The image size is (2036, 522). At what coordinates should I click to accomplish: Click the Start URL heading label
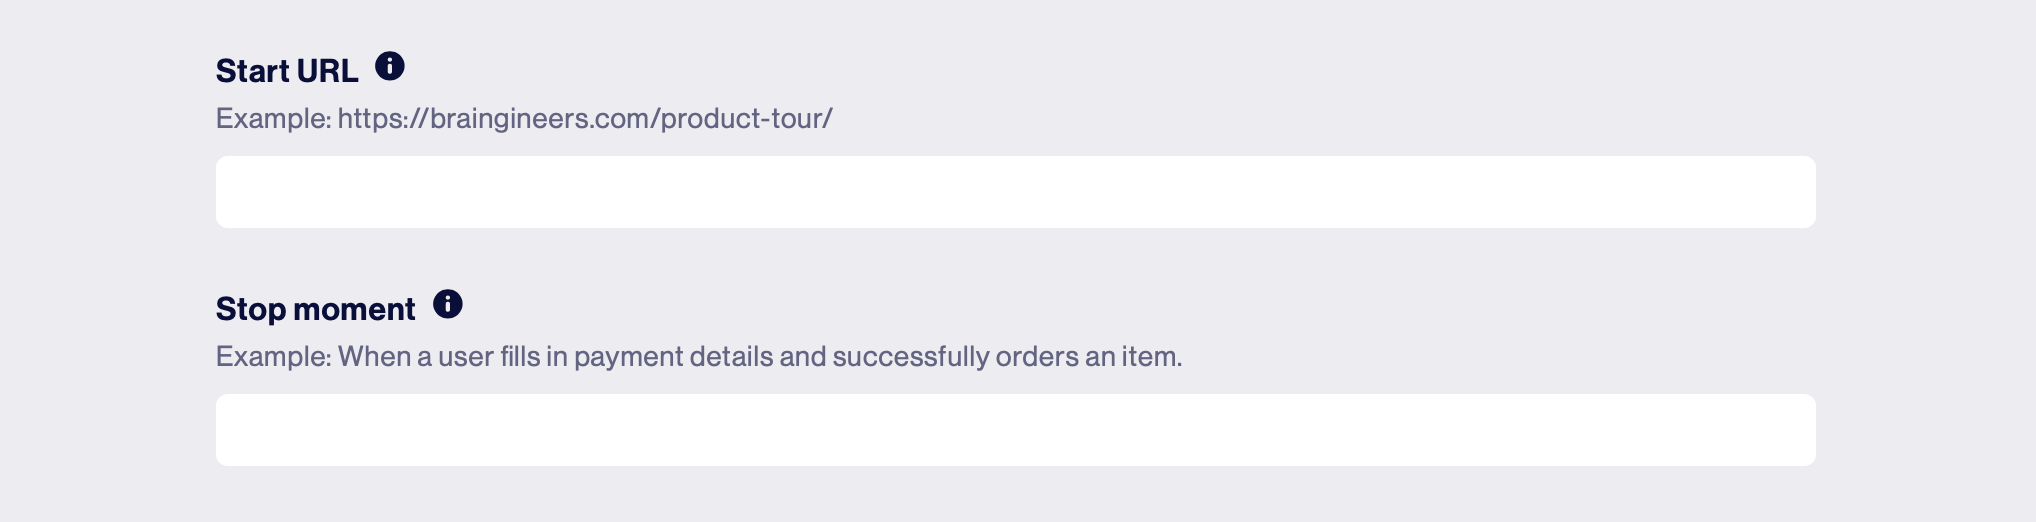pyautogui.click(x=287, y=71)
